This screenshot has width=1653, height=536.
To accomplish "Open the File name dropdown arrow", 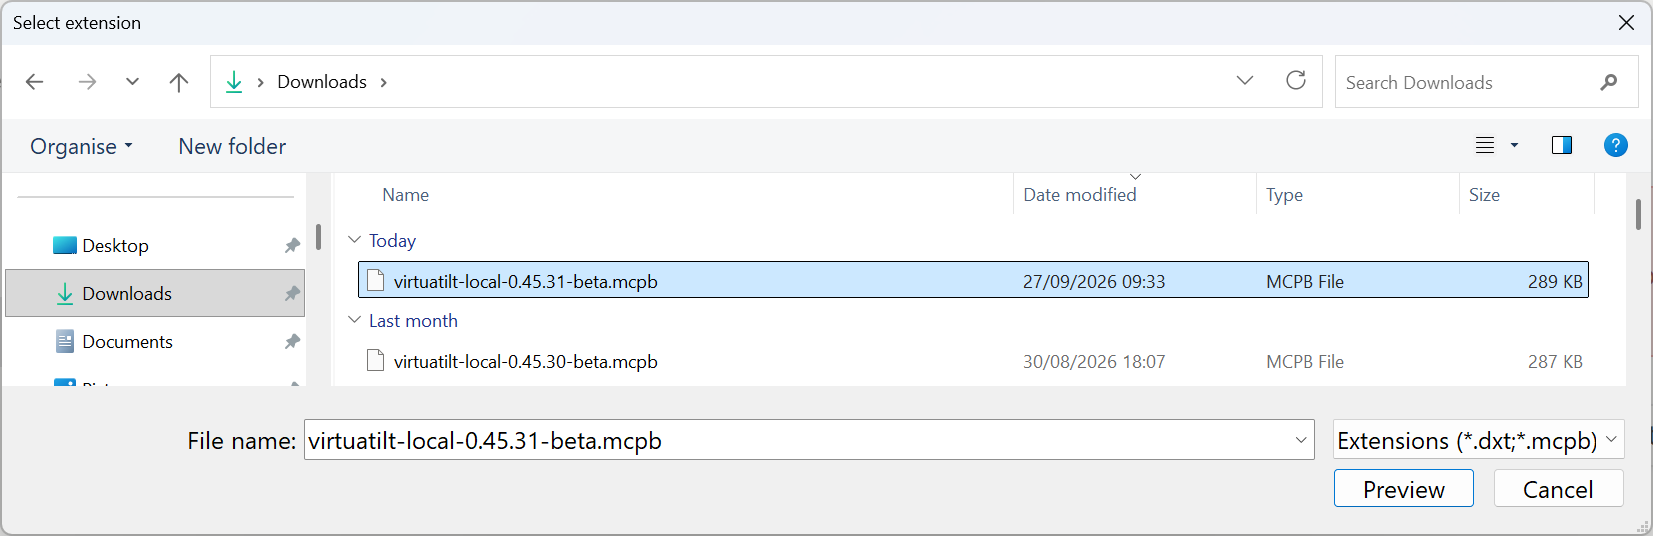I will pos(1301,440).
